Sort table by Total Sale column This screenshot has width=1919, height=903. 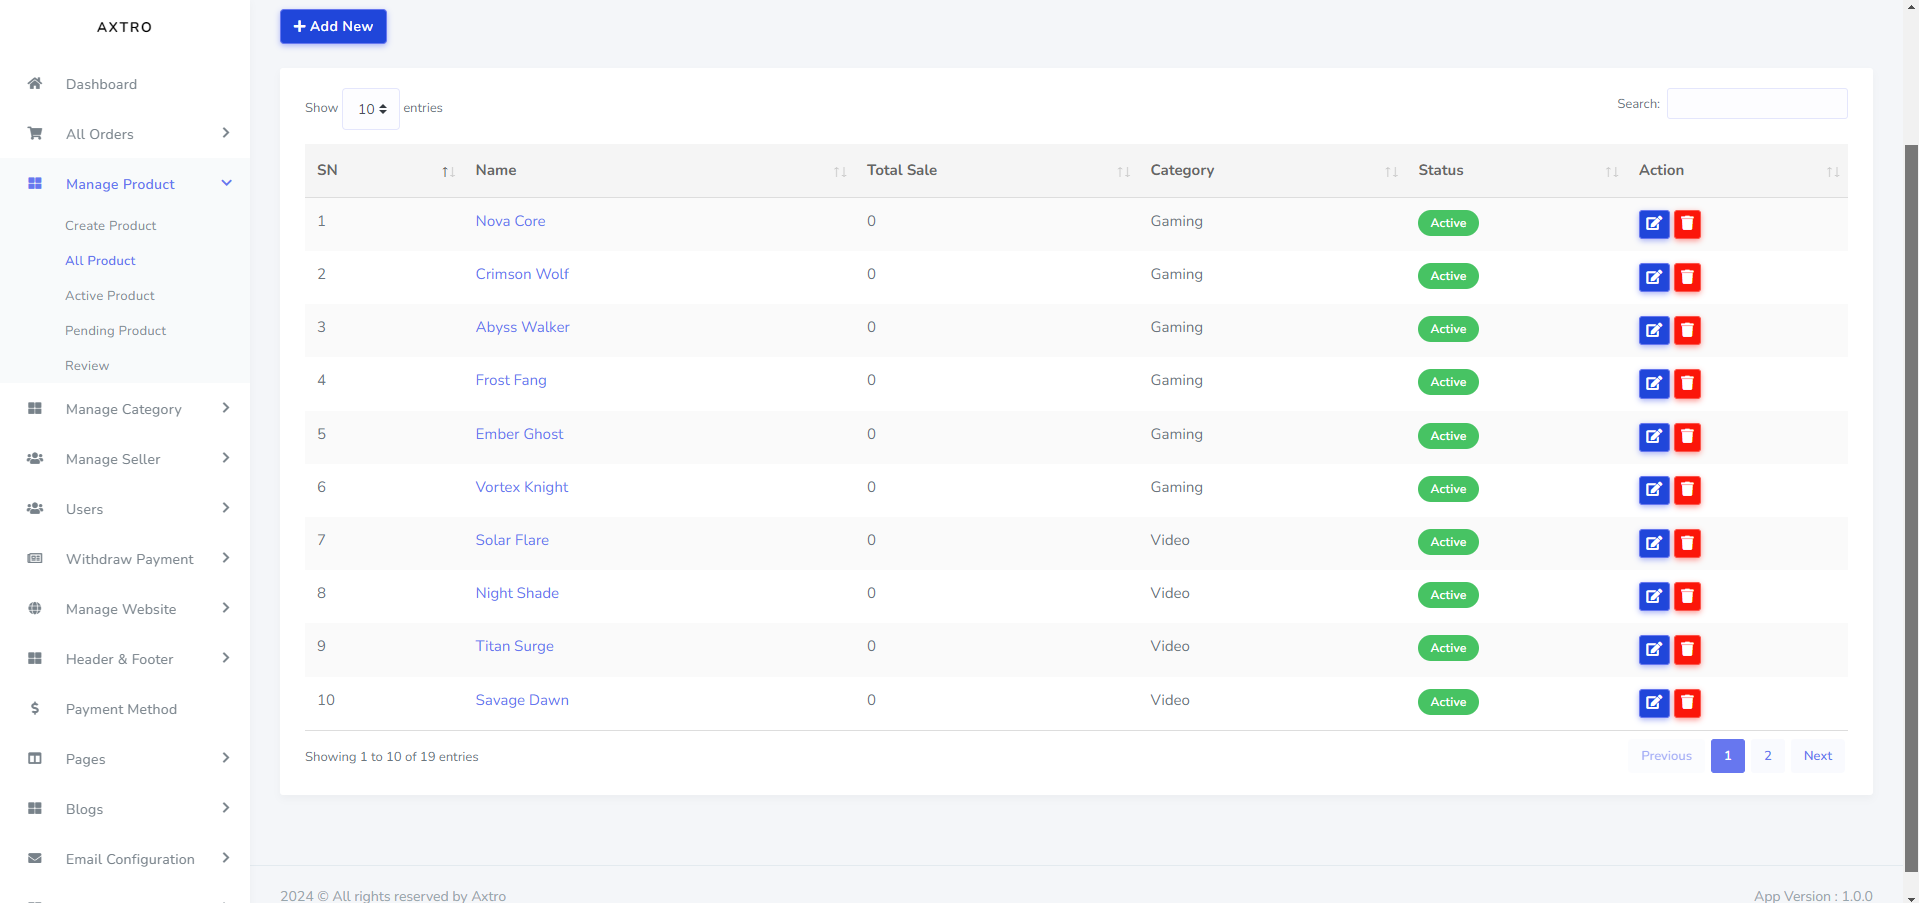coord(1123,172)
